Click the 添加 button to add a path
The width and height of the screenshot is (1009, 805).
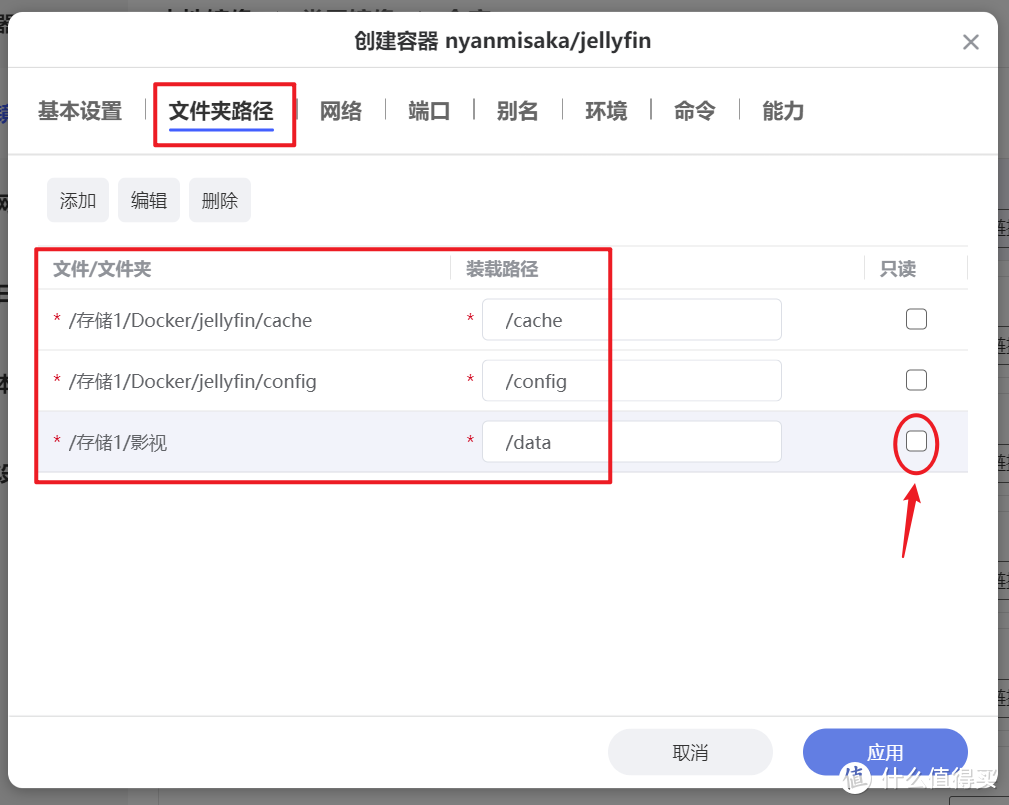(x=77, y=200)
